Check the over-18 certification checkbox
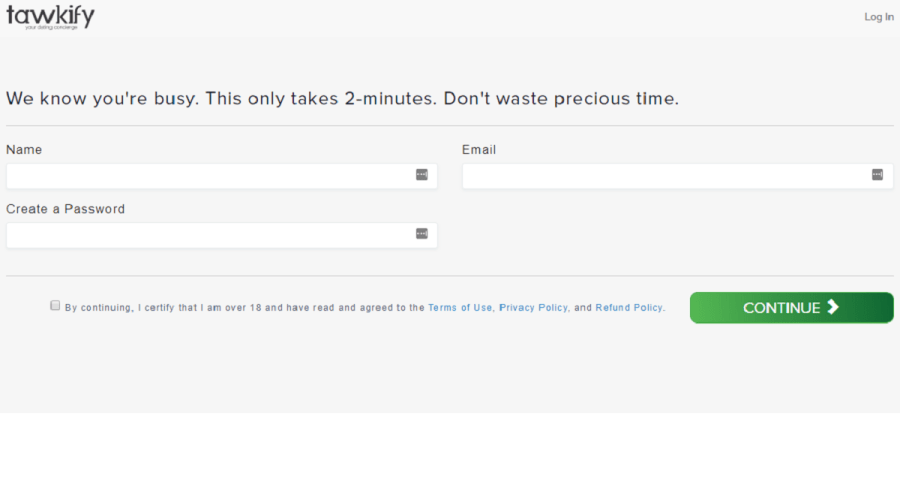Image resolution: width=900 pixels, height=479 pixels. coord(56,306)
